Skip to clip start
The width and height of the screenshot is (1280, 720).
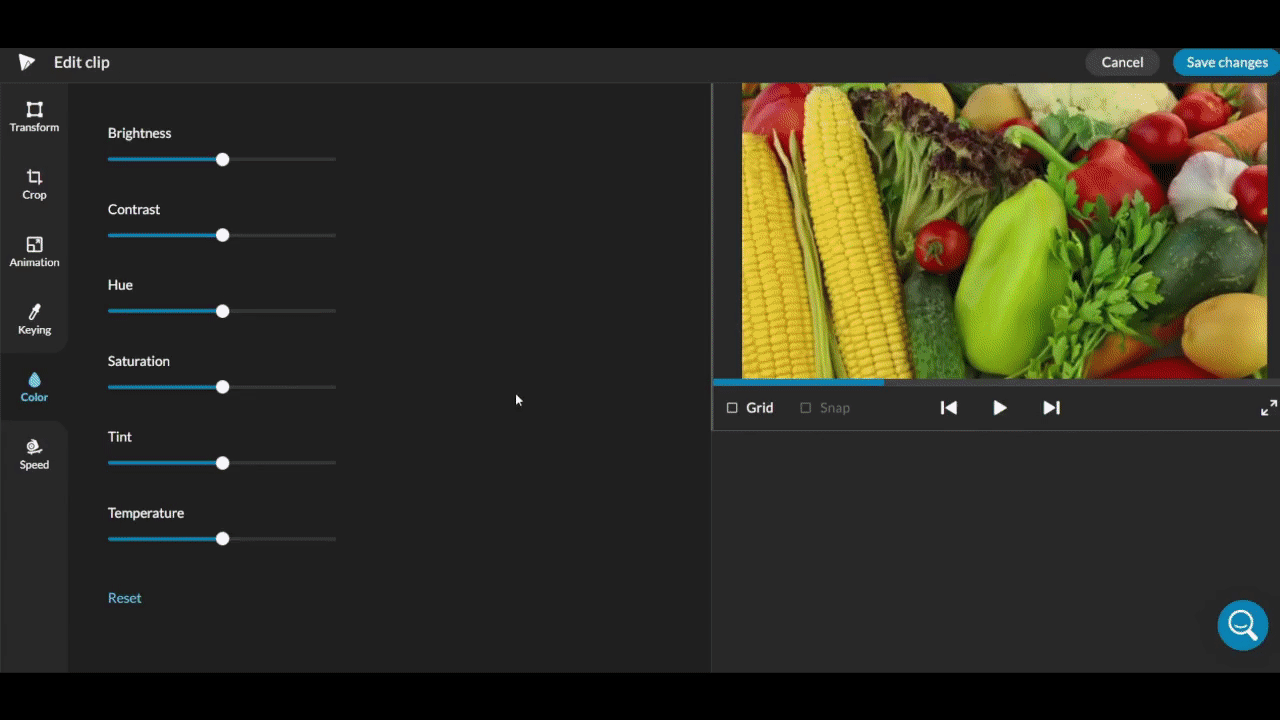pos(948,408)
